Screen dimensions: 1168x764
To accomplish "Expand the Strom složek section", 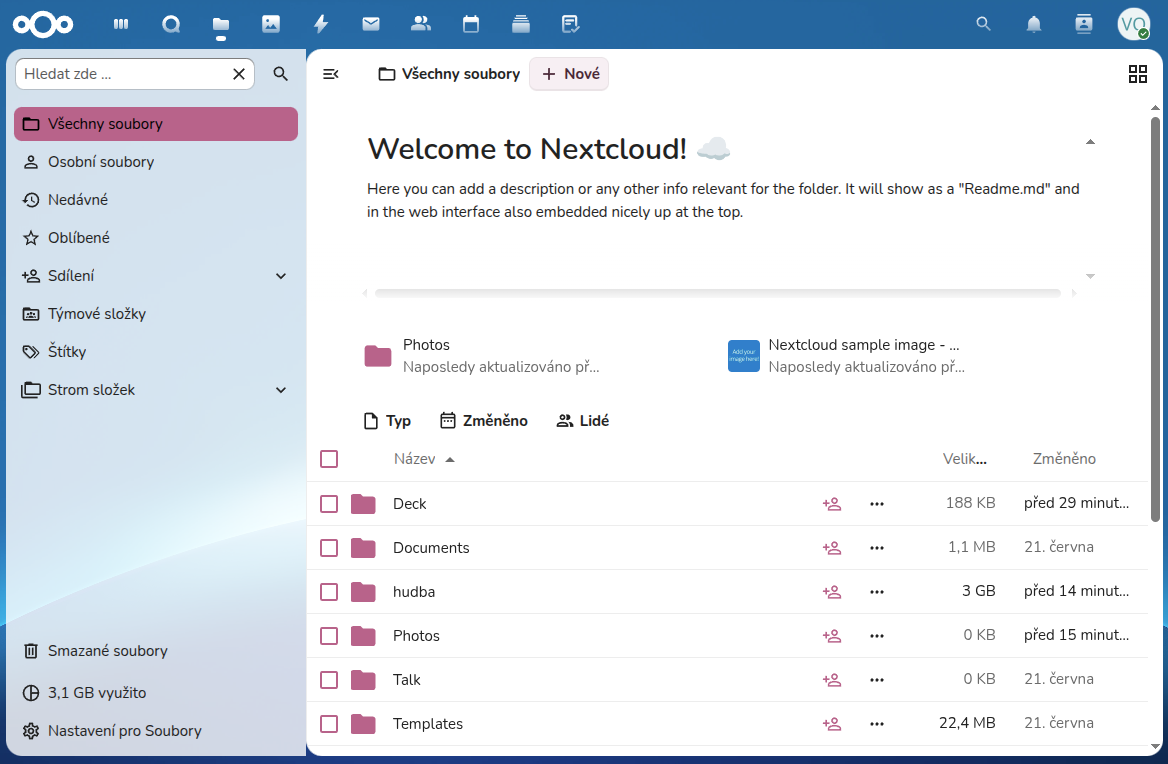I will 281,390.
